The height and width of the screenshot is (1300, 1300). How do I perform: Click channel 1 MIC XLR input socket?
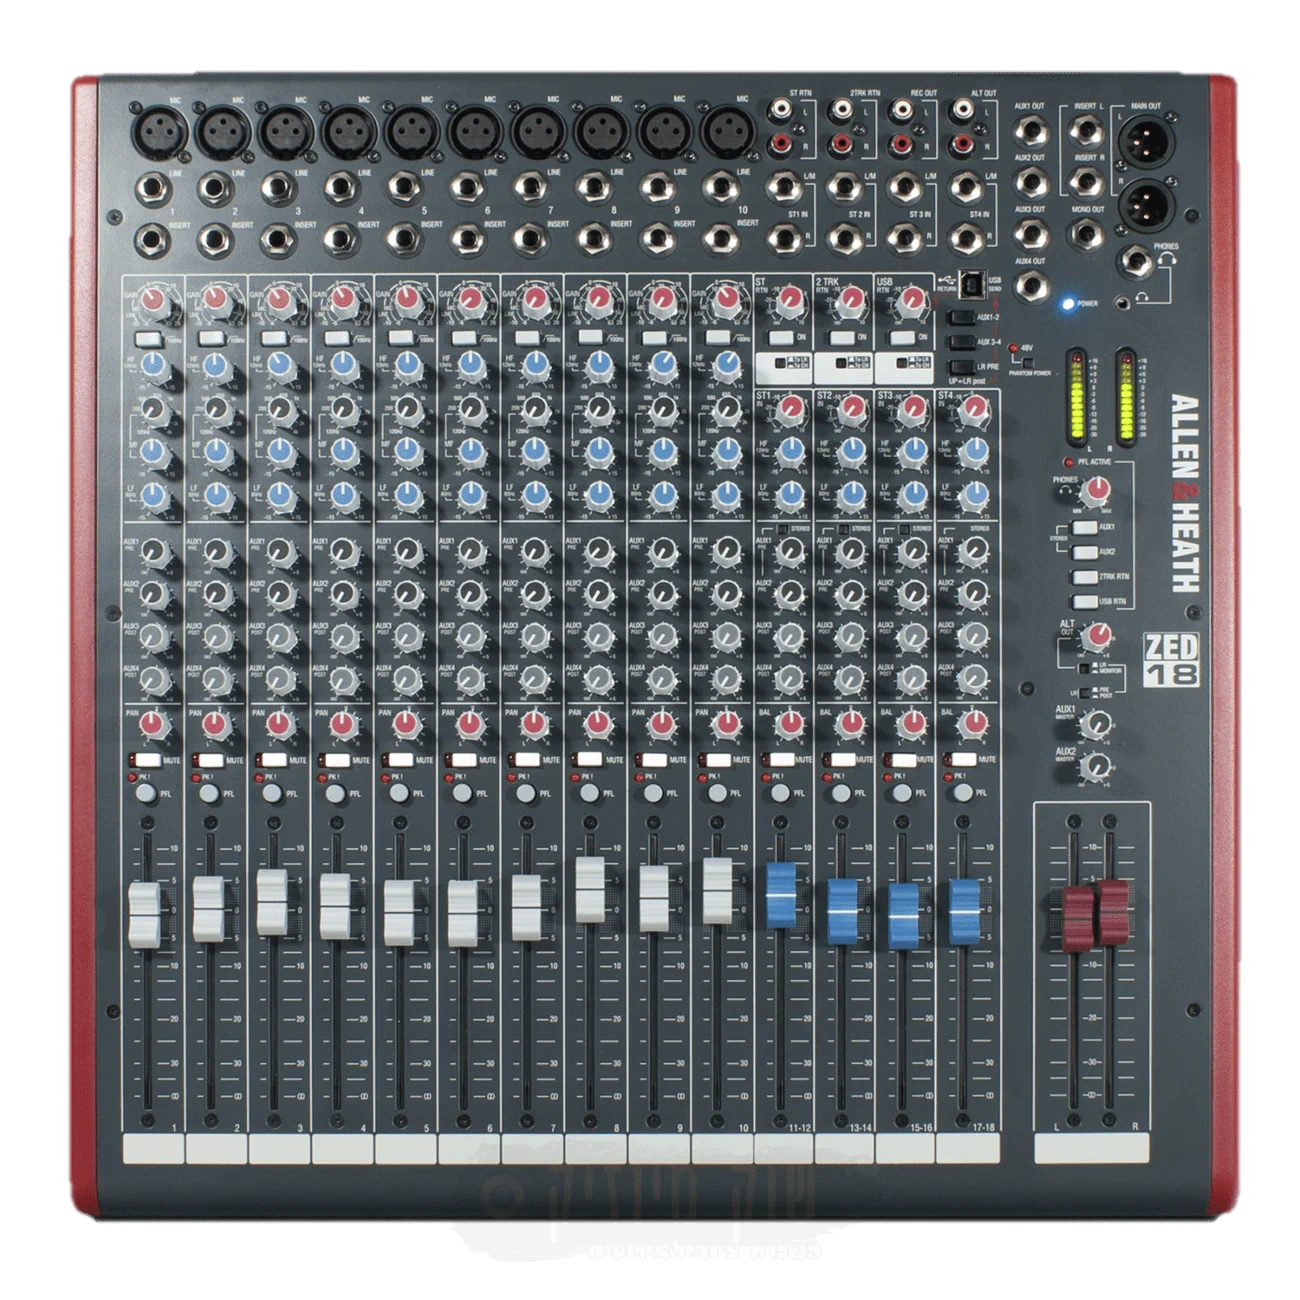[x=158, y=131]
